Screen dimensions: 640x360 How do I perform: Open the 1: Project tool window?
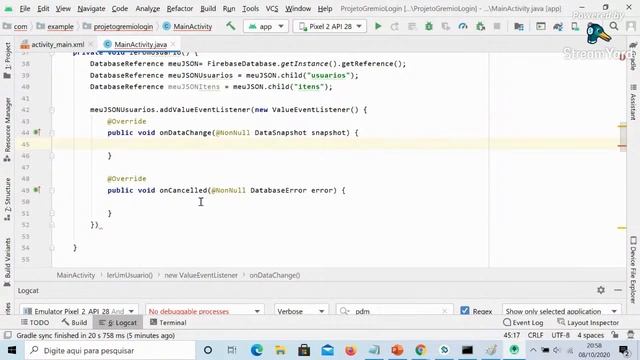7,60
